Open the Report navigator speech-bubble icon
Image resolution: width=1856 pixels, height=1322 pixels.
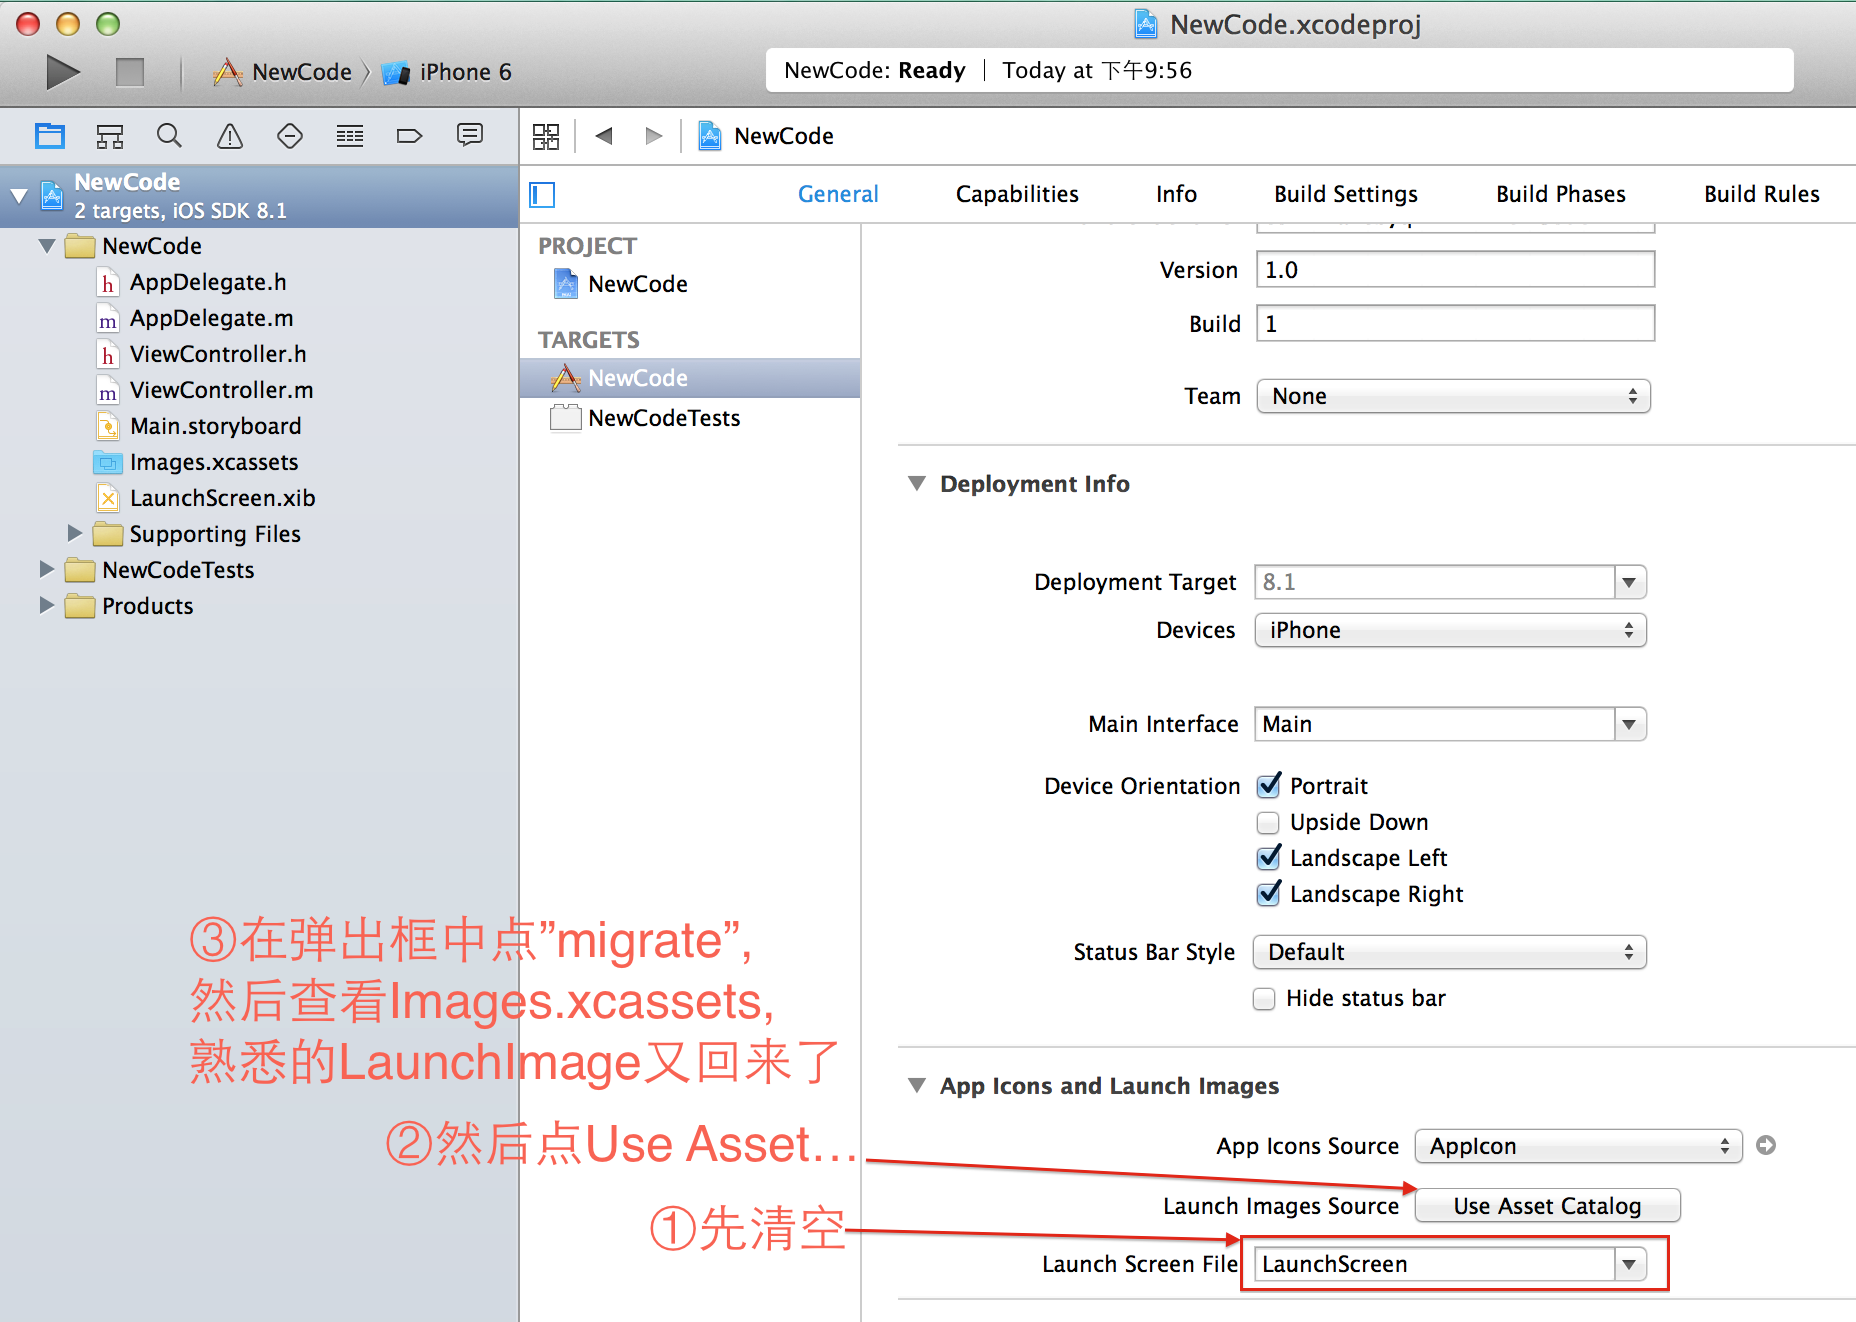[470, 135]
